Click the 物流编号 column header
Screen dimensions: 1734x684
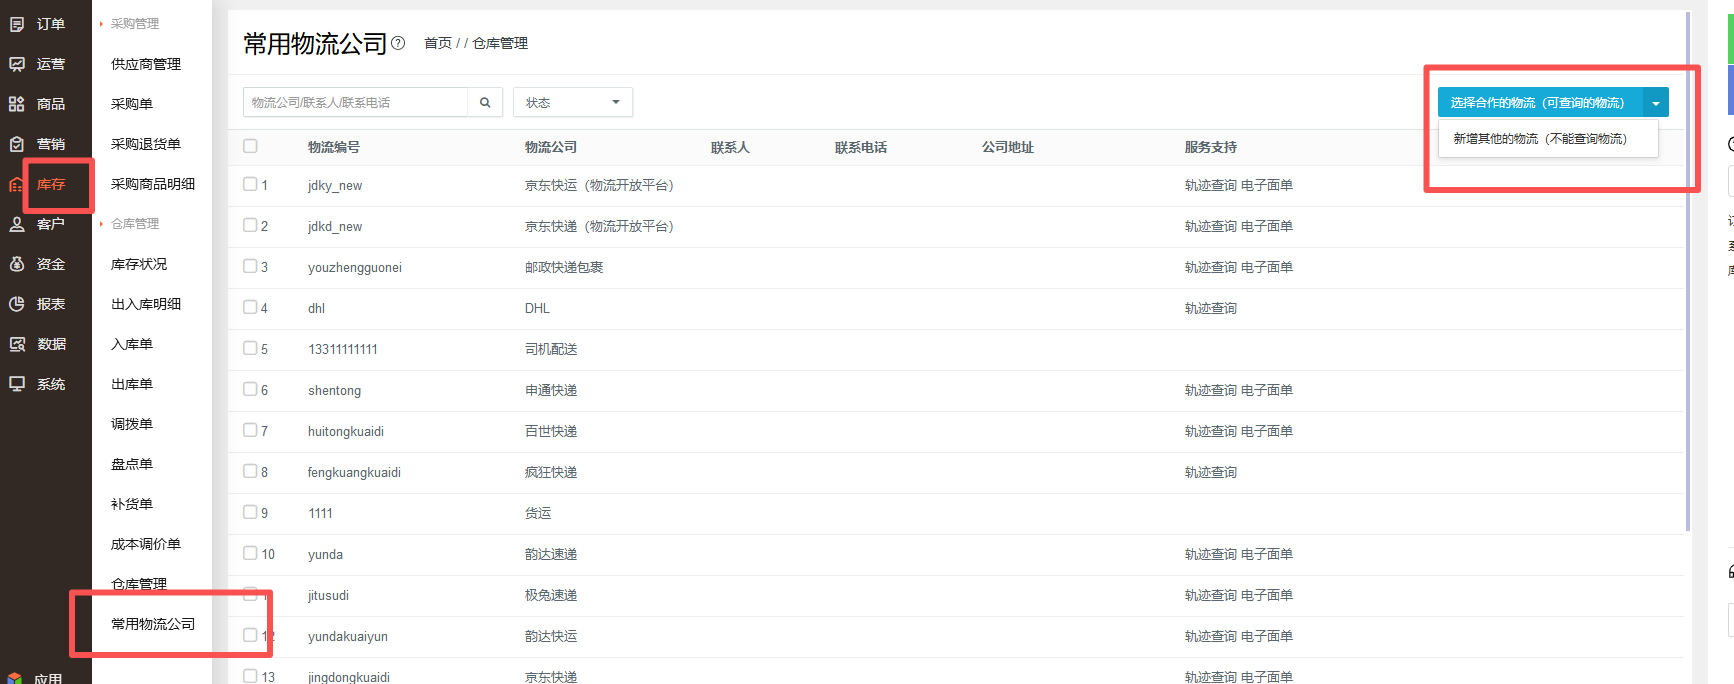334,147
